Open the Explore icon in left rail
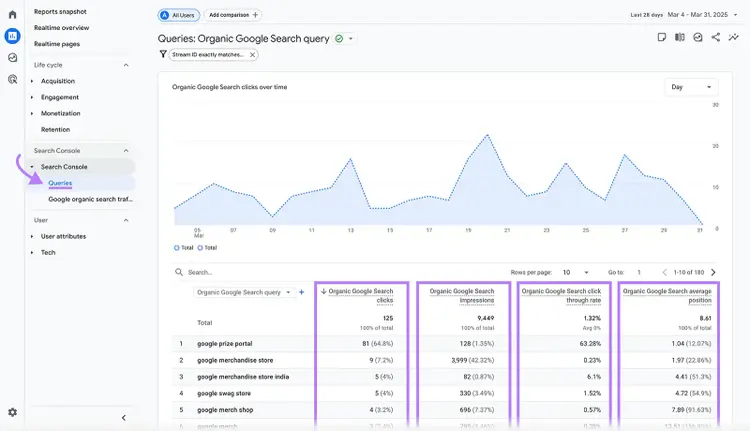750x431 pixels. point(12,57)
